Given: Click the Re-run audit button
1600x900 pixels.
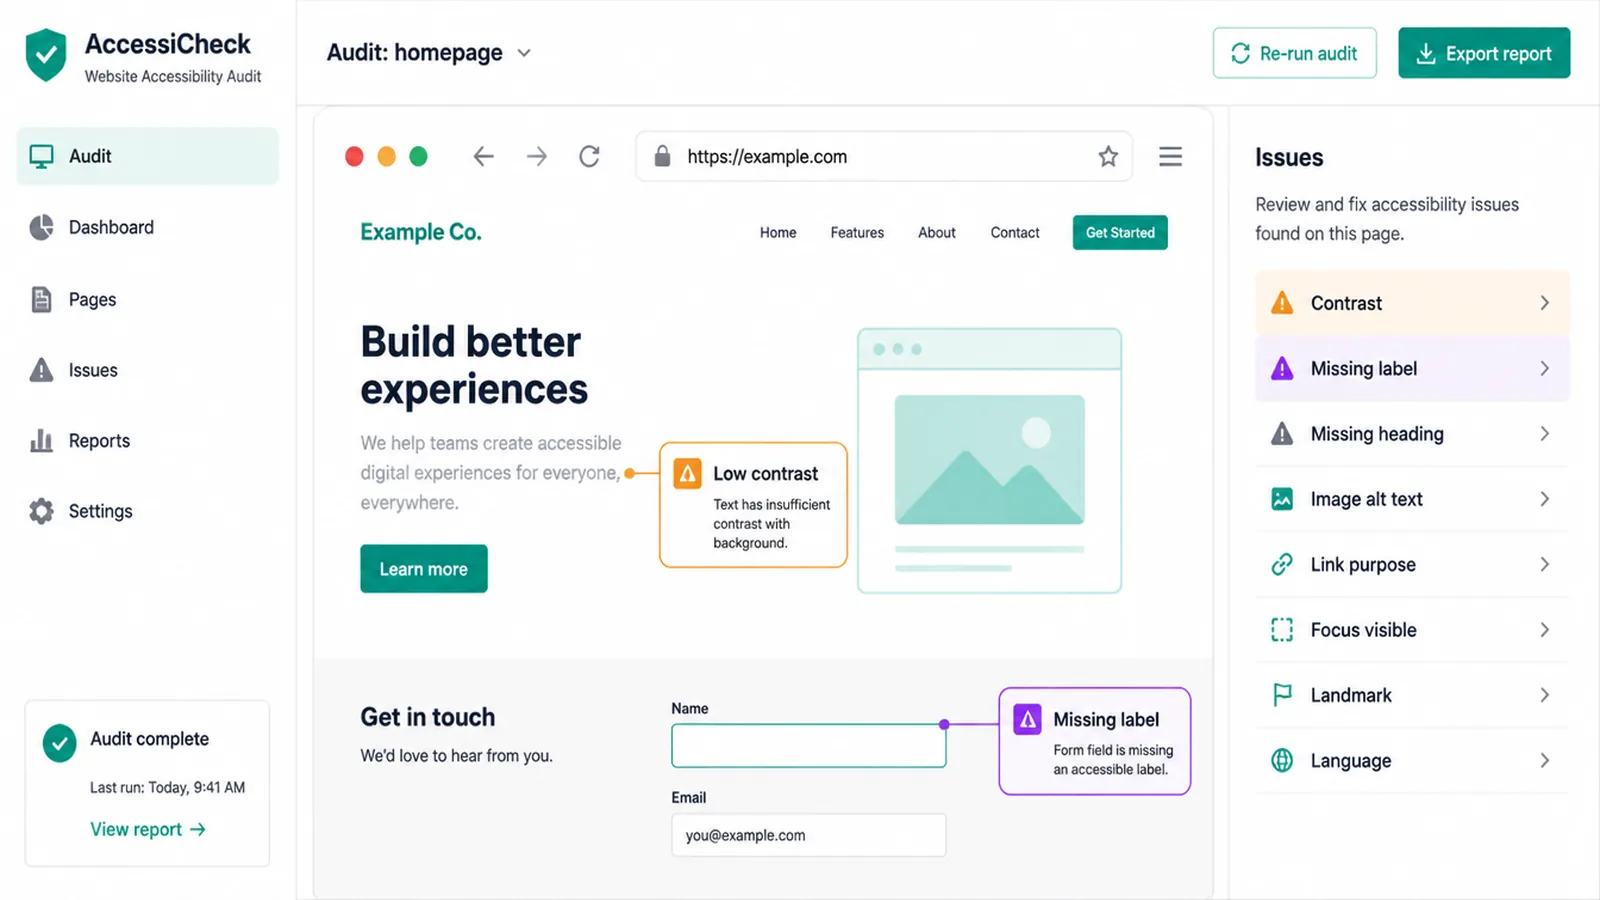Looking at the screenshot, I should pos(1294,53).
